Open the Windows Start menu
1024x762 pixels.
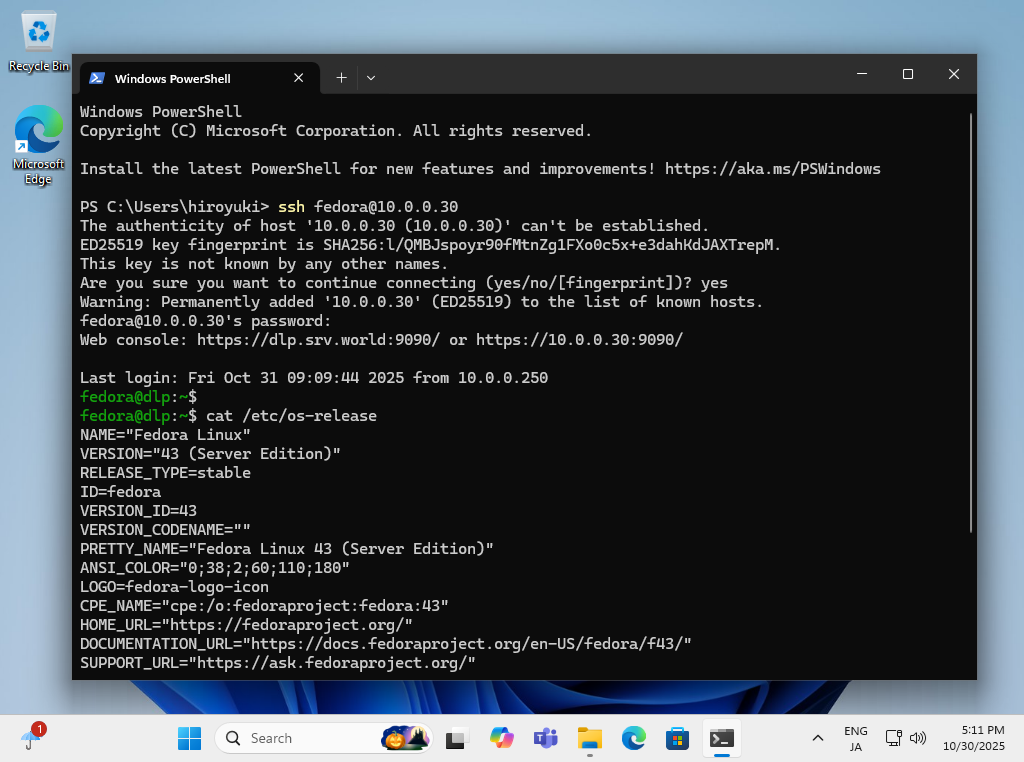coord(189,738)
